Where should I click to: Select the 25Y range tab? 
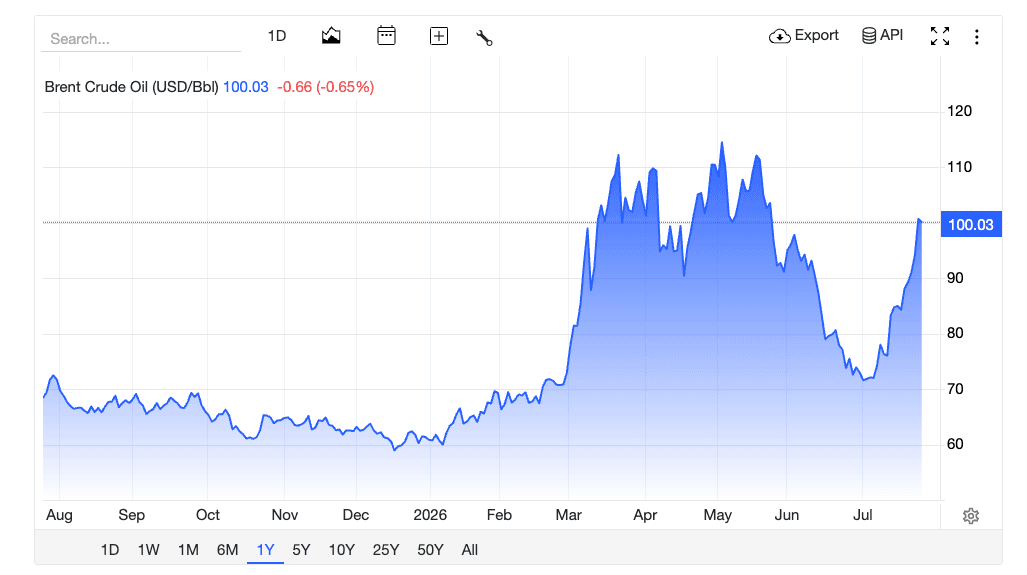(386, 549)
